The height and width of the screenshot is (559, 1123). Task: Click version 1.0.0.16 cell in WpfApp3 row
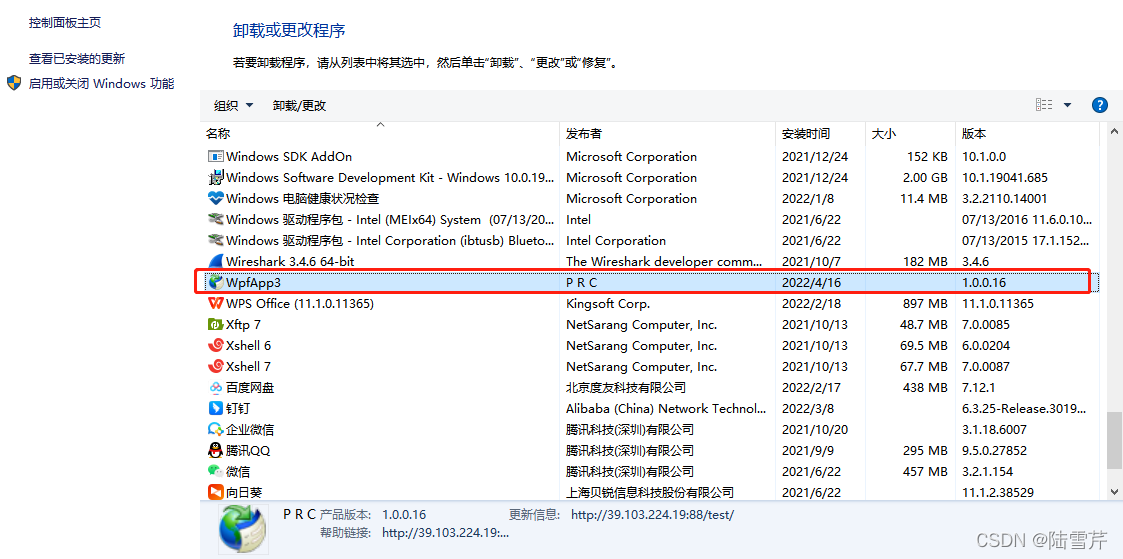(x=985, y=283)
